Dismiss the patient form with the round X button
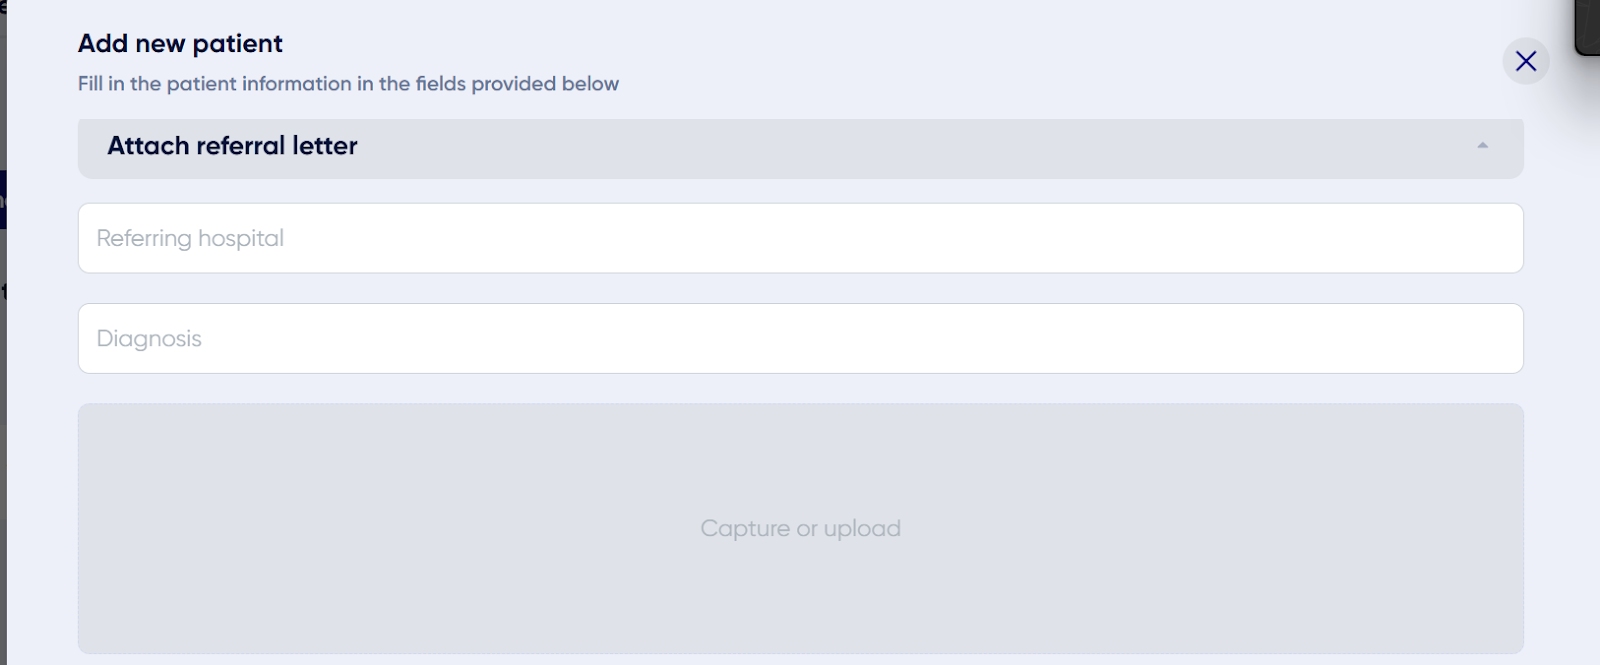Screen dimensions: 1600x665 point(1526,61)
